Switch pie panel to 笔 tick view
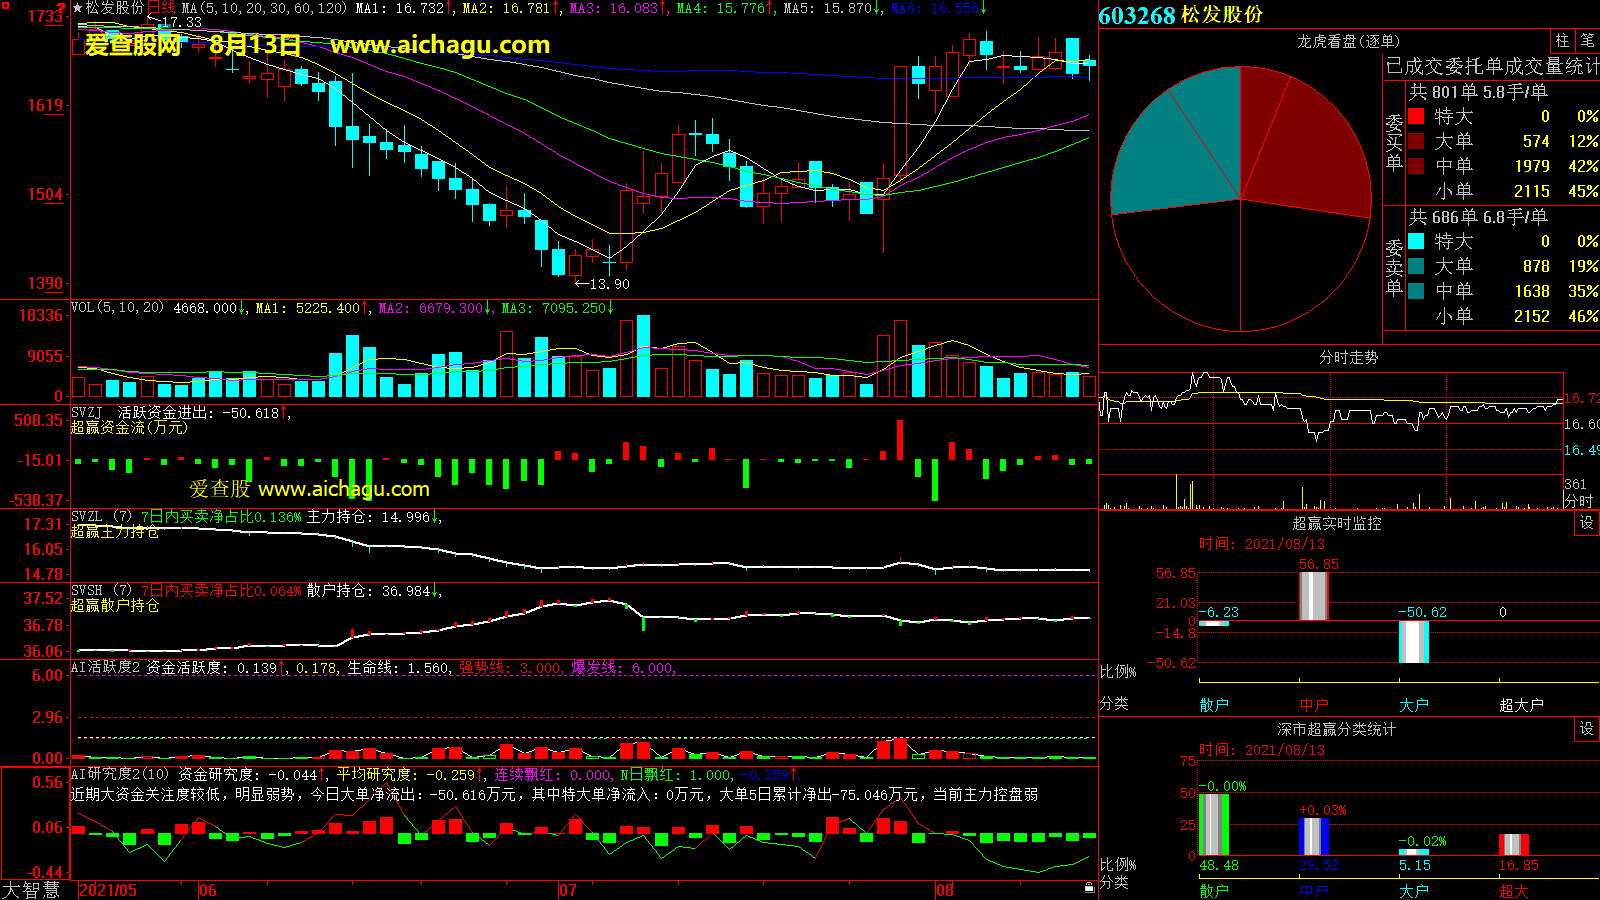 [1587, 41]
